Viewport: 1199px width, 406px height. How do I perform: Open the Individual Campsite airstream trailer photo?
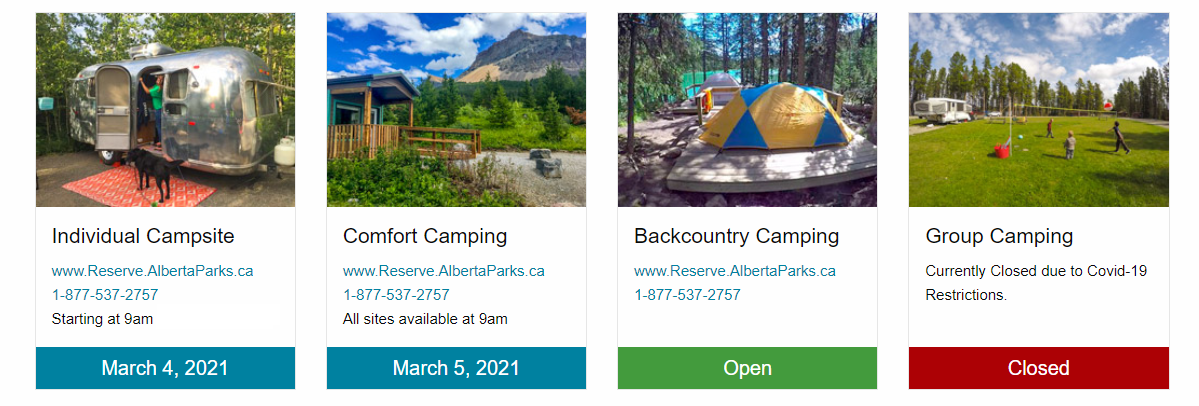(165, 110)
